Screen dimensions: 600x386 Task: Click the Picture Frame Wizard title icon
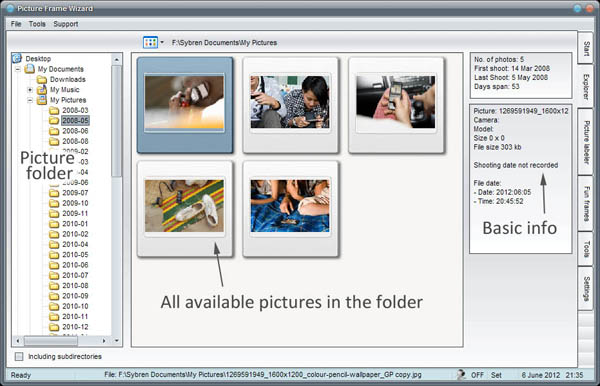point(10,8)
